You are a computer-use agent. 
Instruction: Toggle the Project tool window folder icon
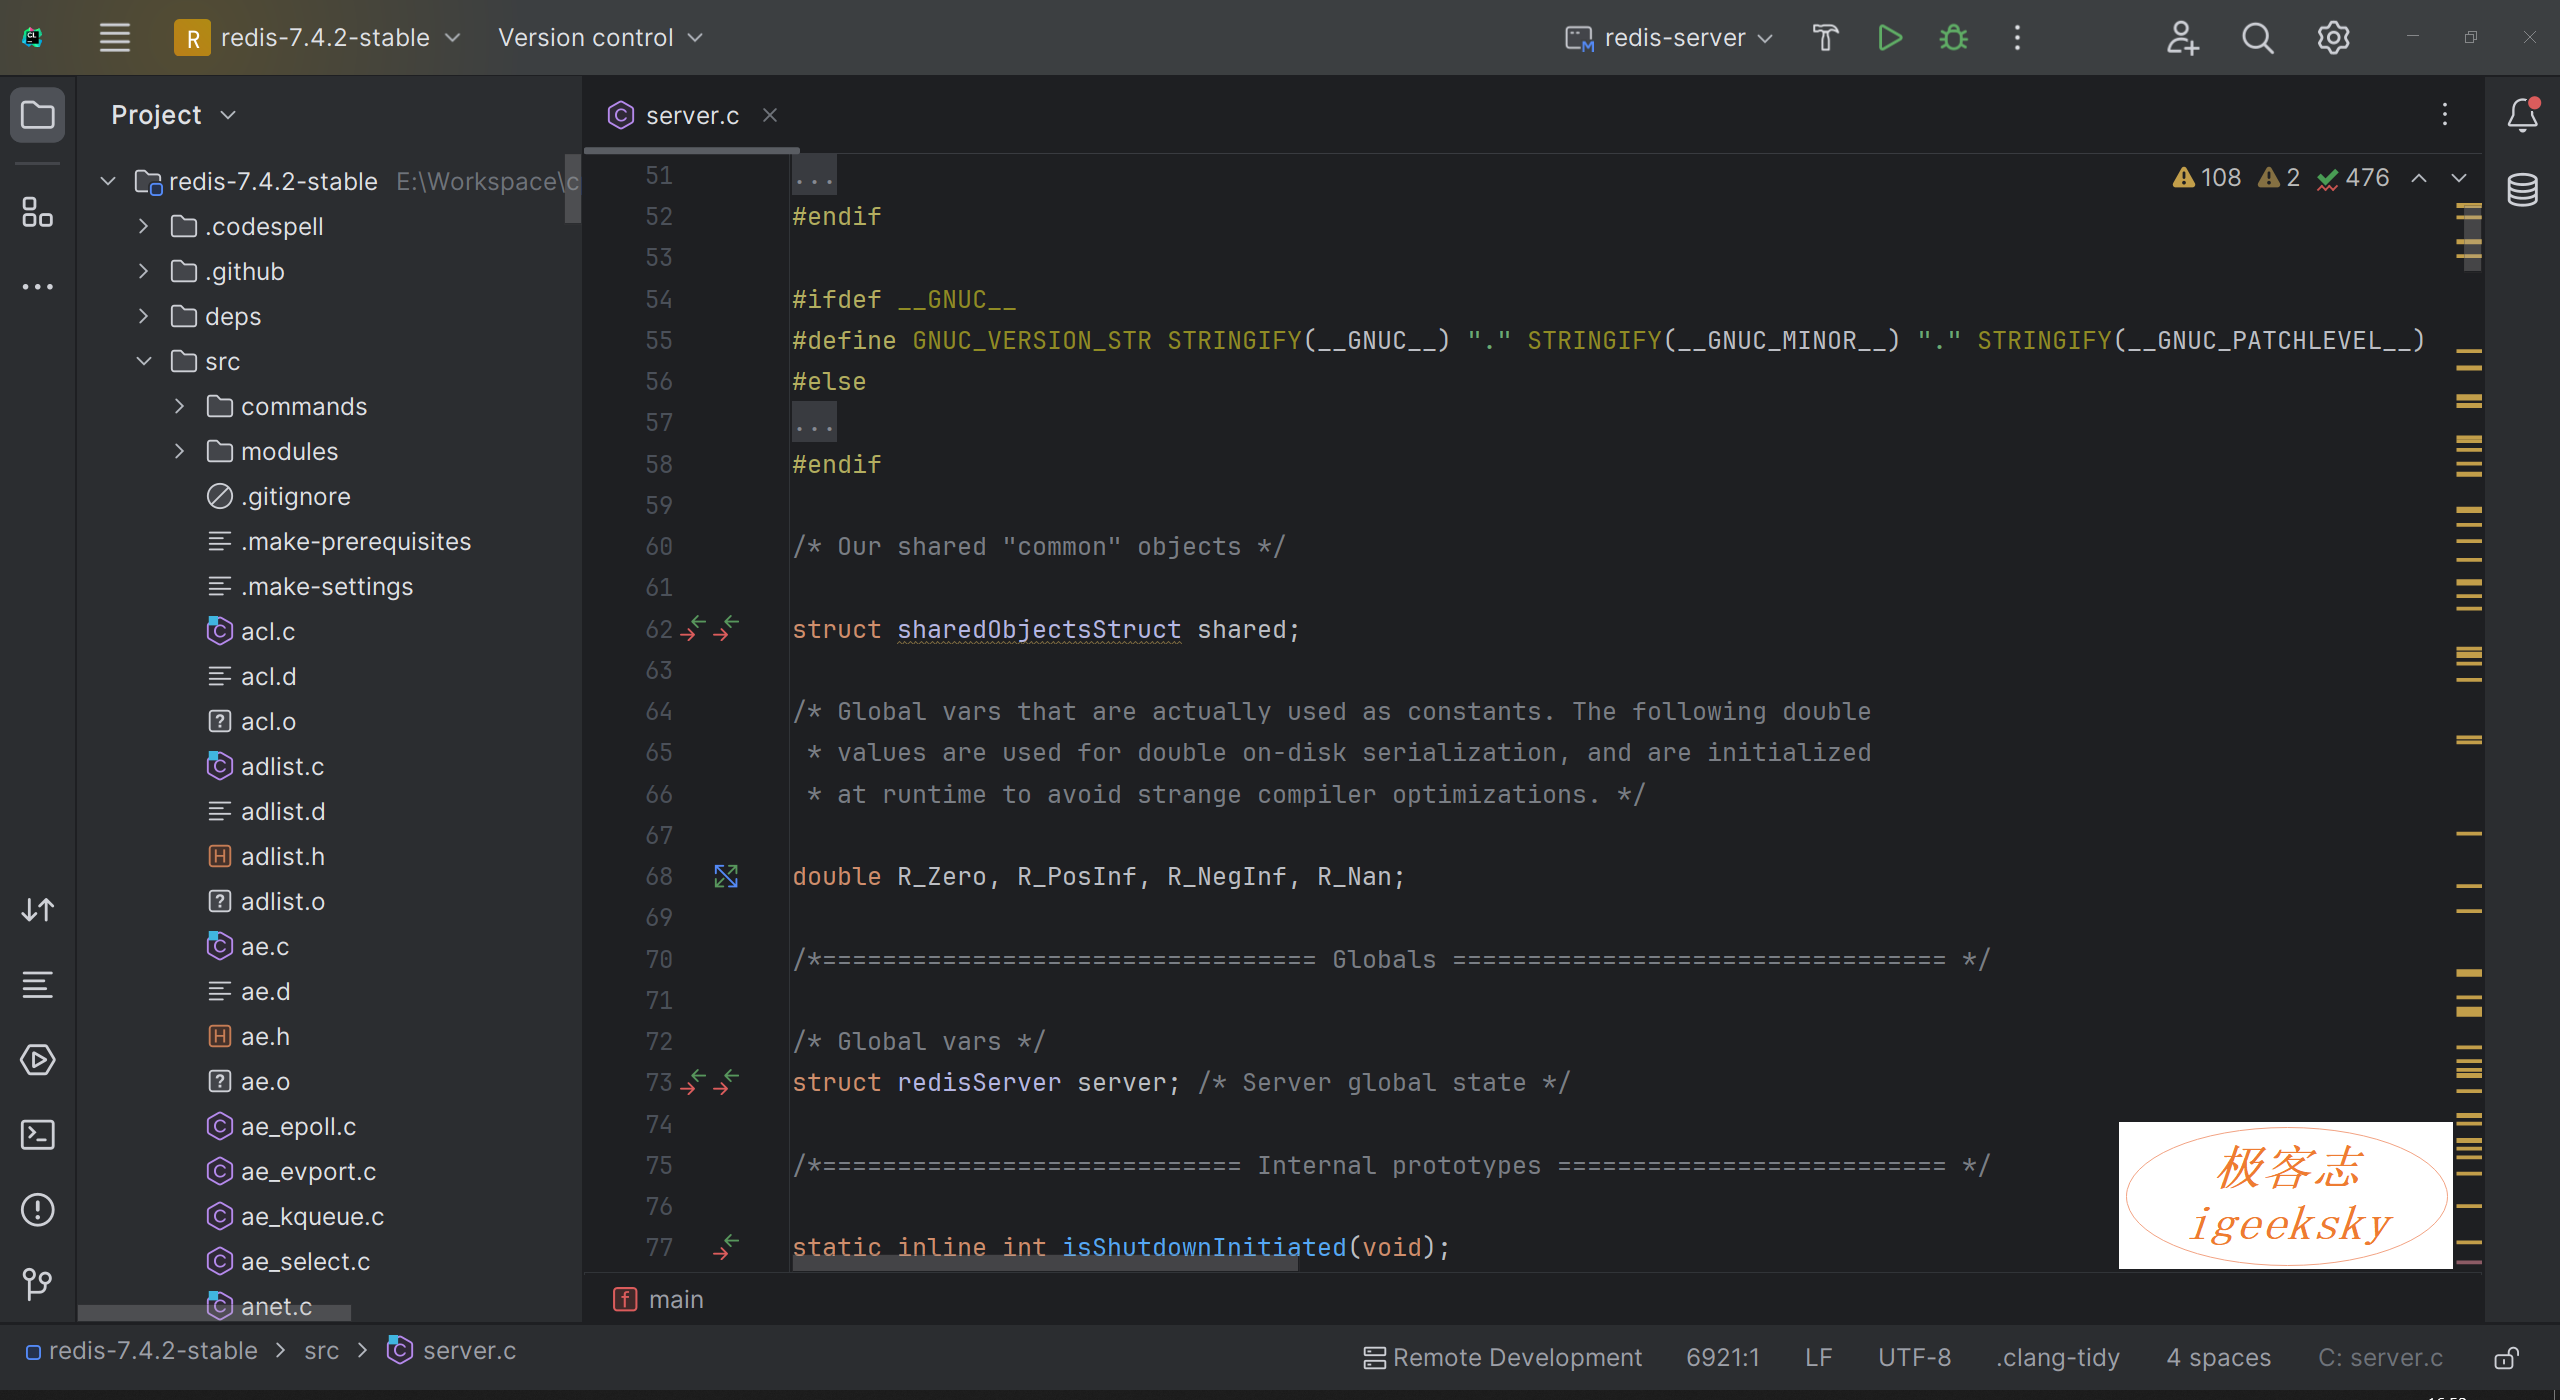[x=37, y=115]
